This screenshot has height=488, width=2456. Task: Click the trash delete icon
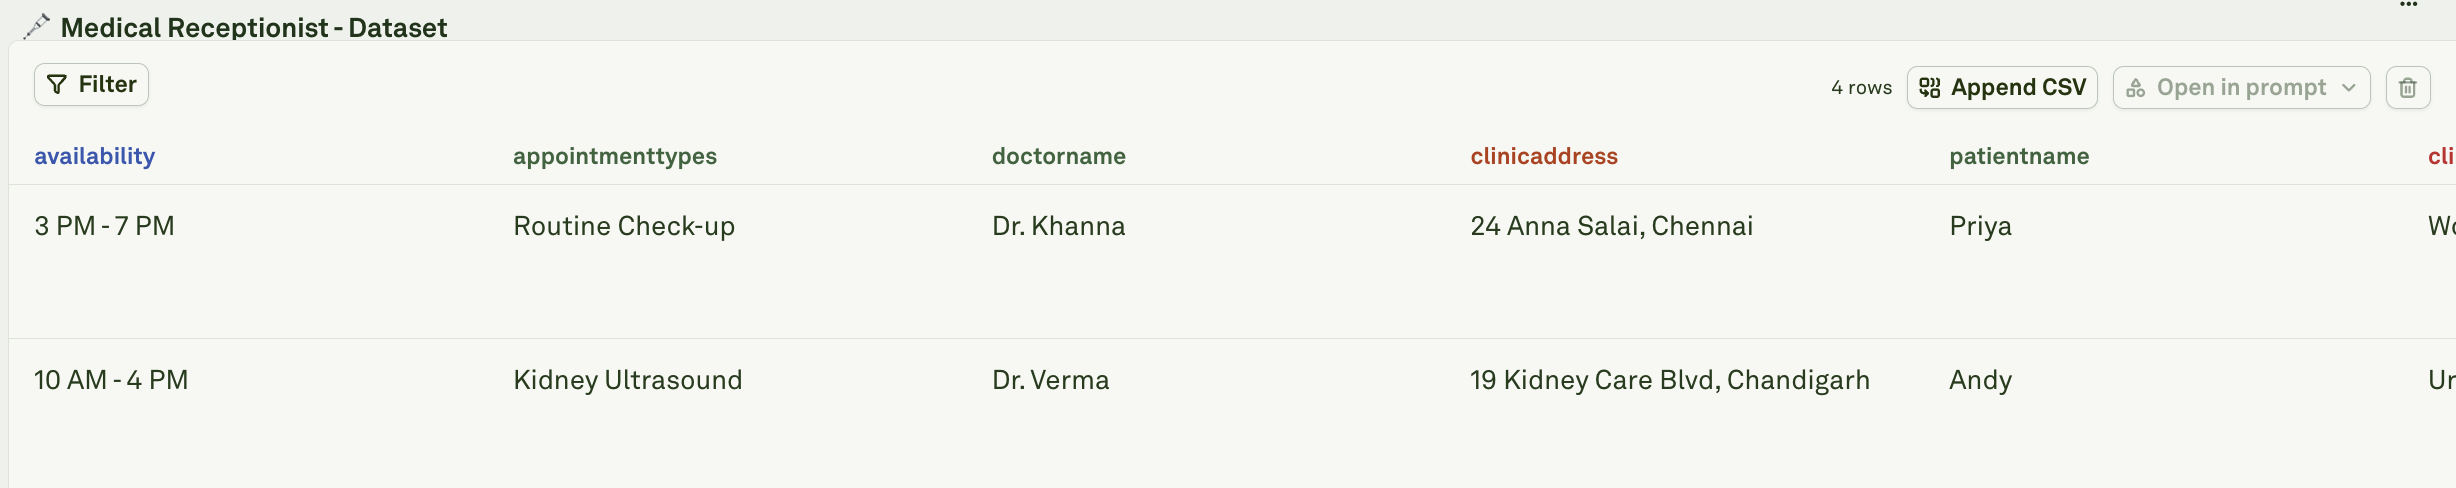coord(2408,88)
